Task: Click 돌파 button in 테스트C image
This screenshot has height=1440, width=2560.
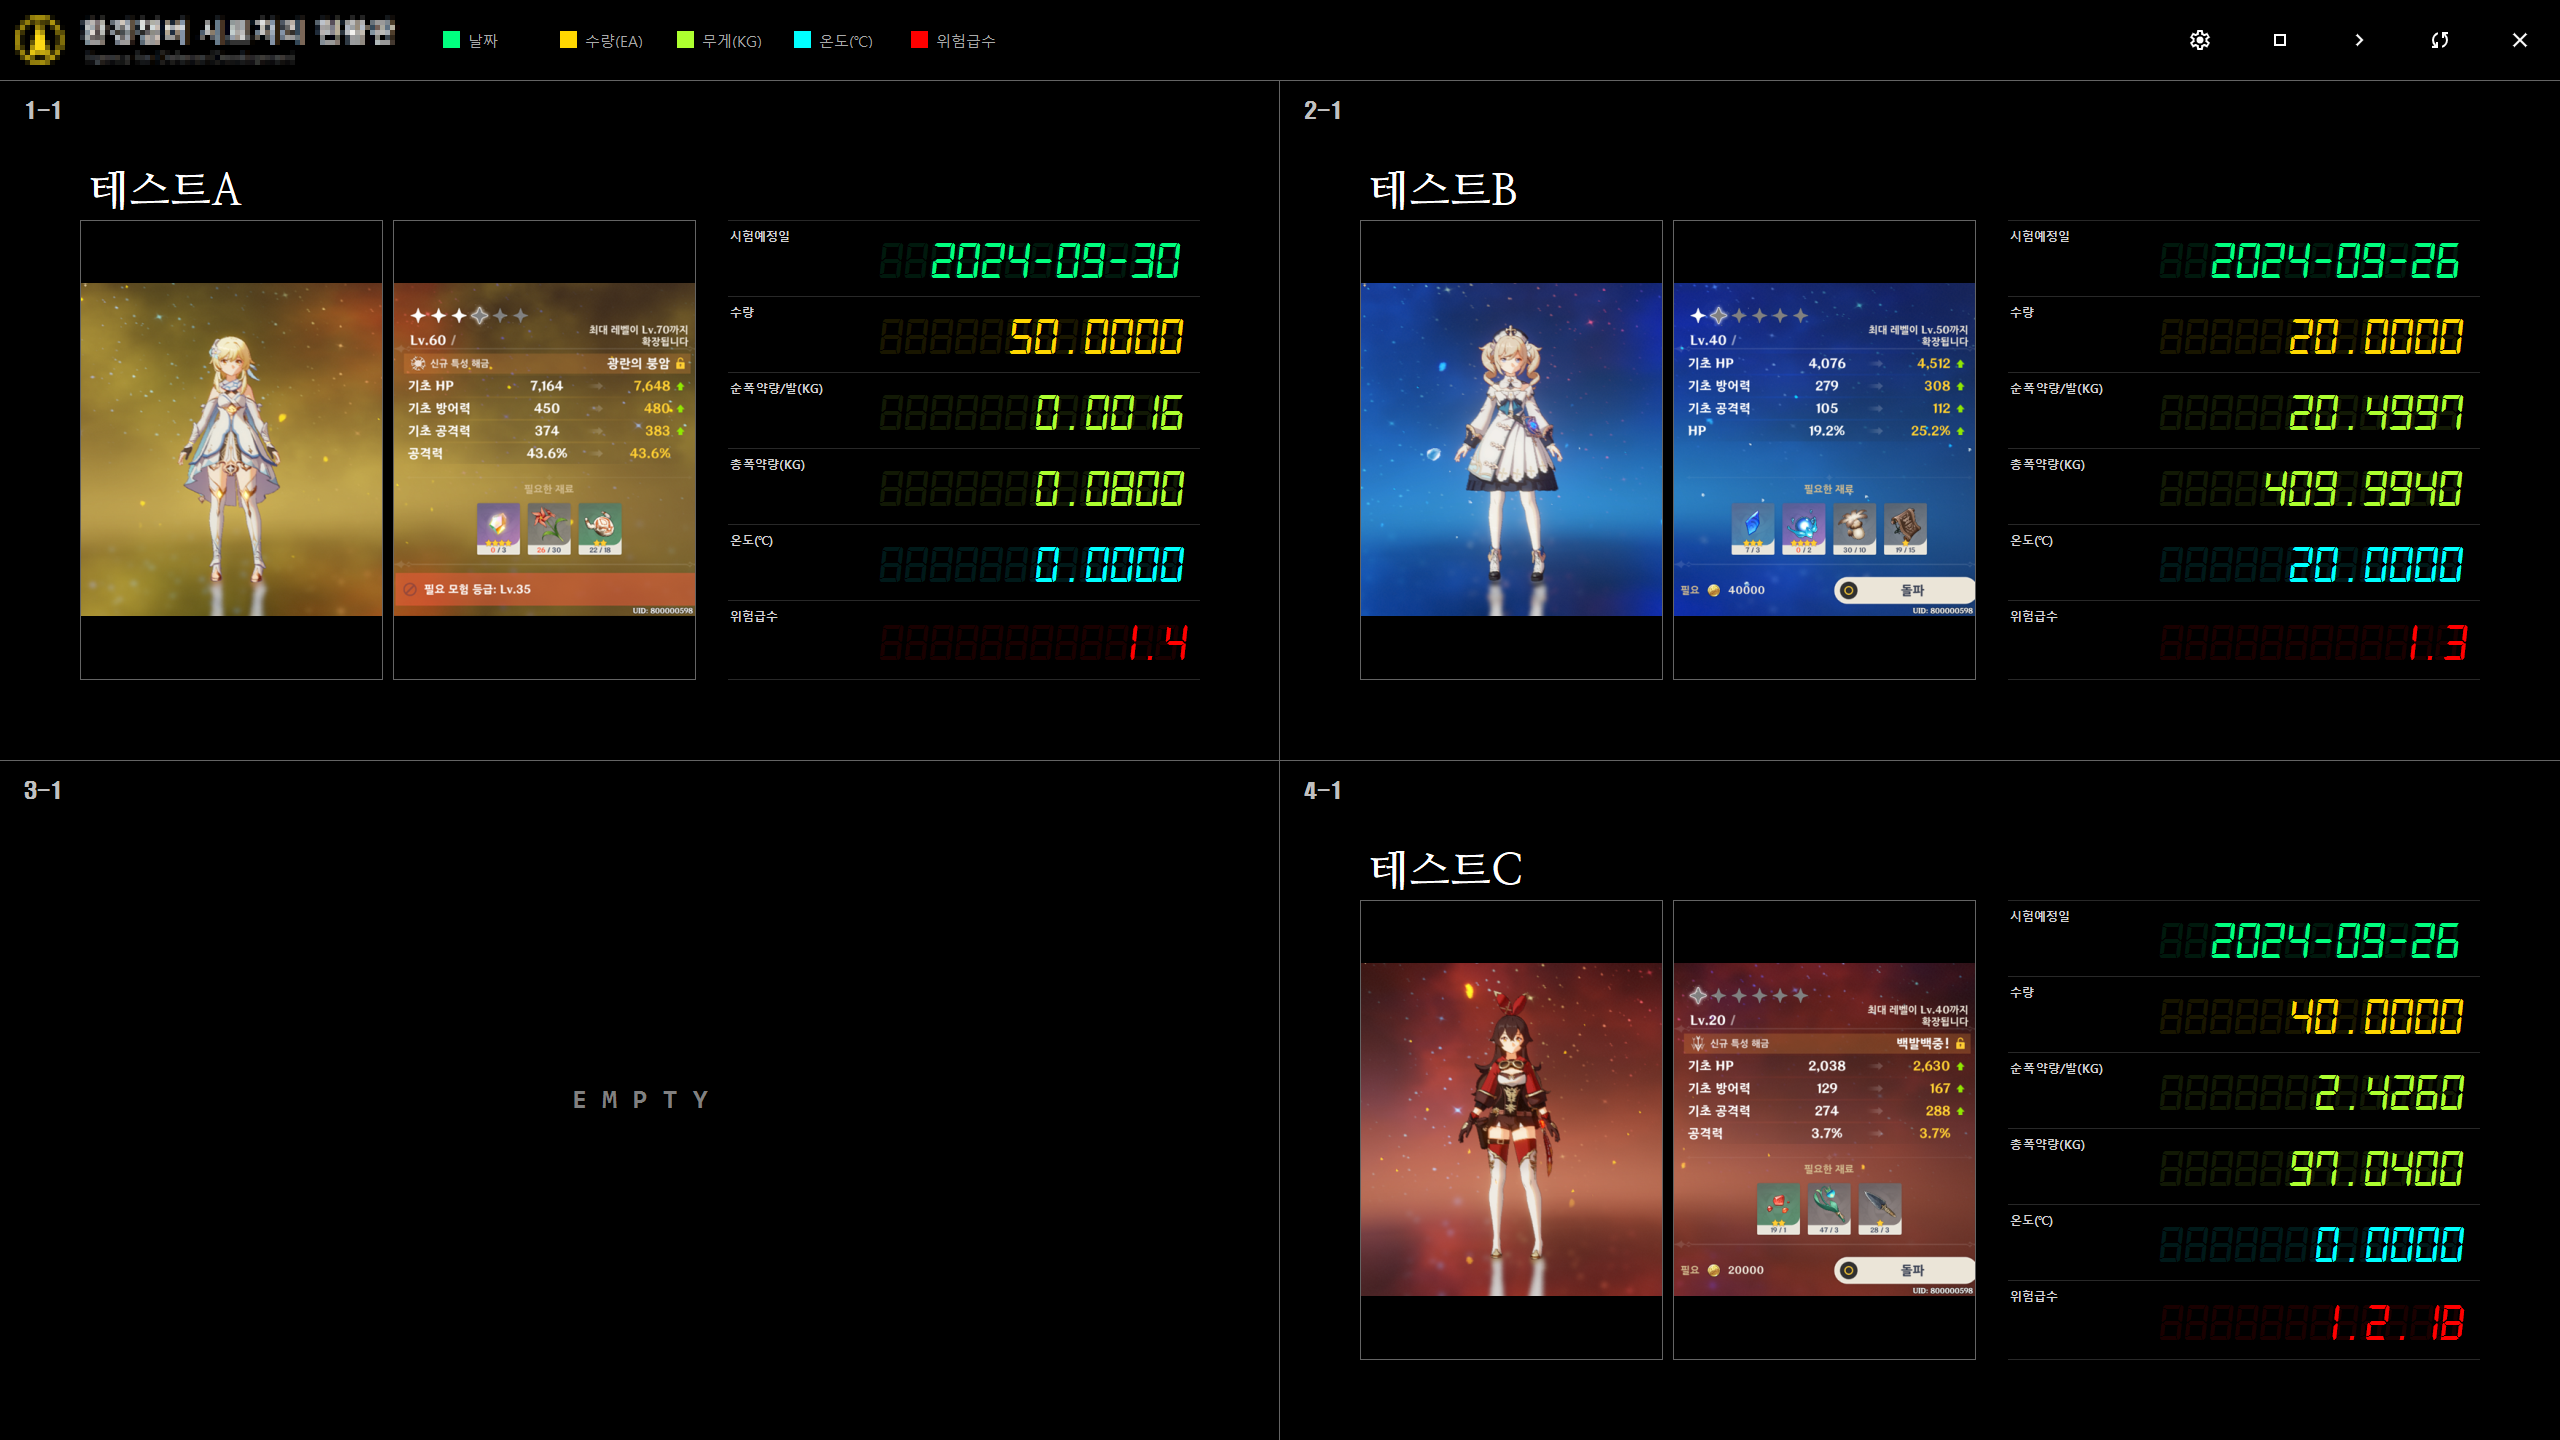Action: pyautogui.click(x=1904, y=1270)
